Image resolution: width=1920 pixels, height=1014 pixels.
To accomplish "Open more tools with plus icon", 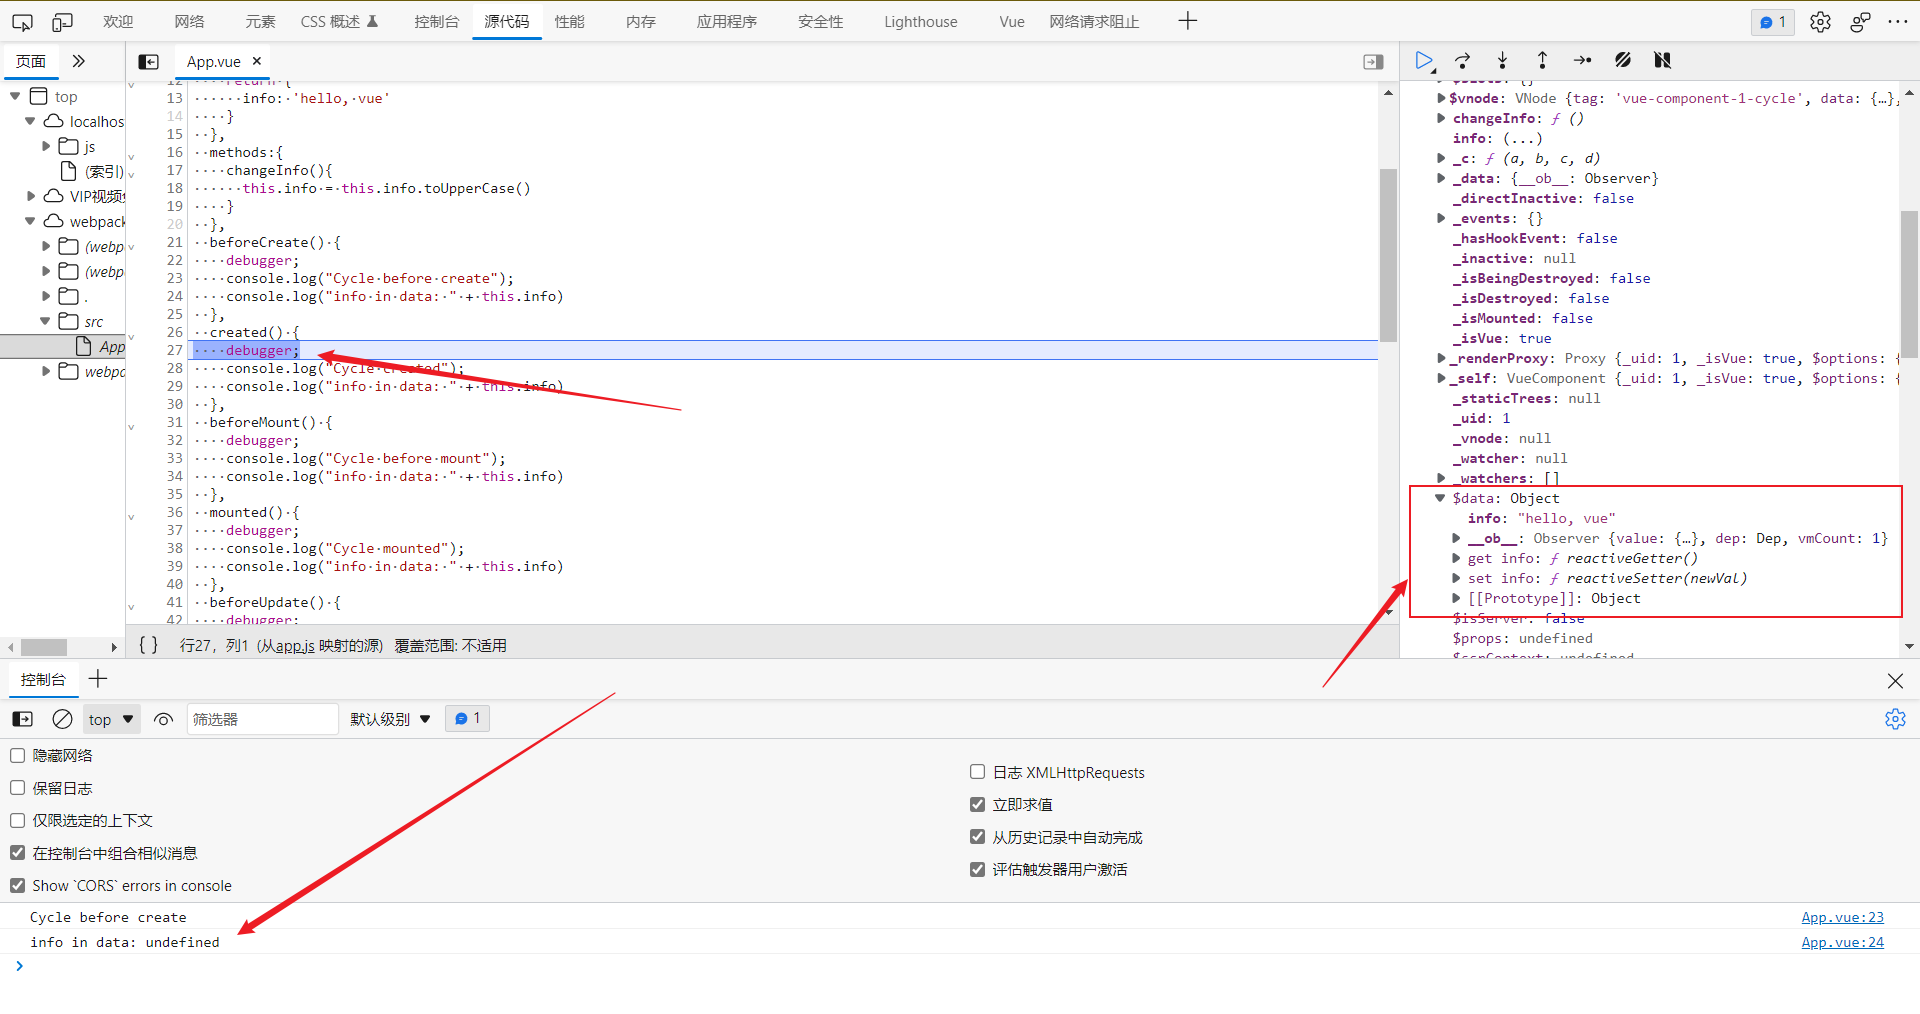I will 1188,21.
